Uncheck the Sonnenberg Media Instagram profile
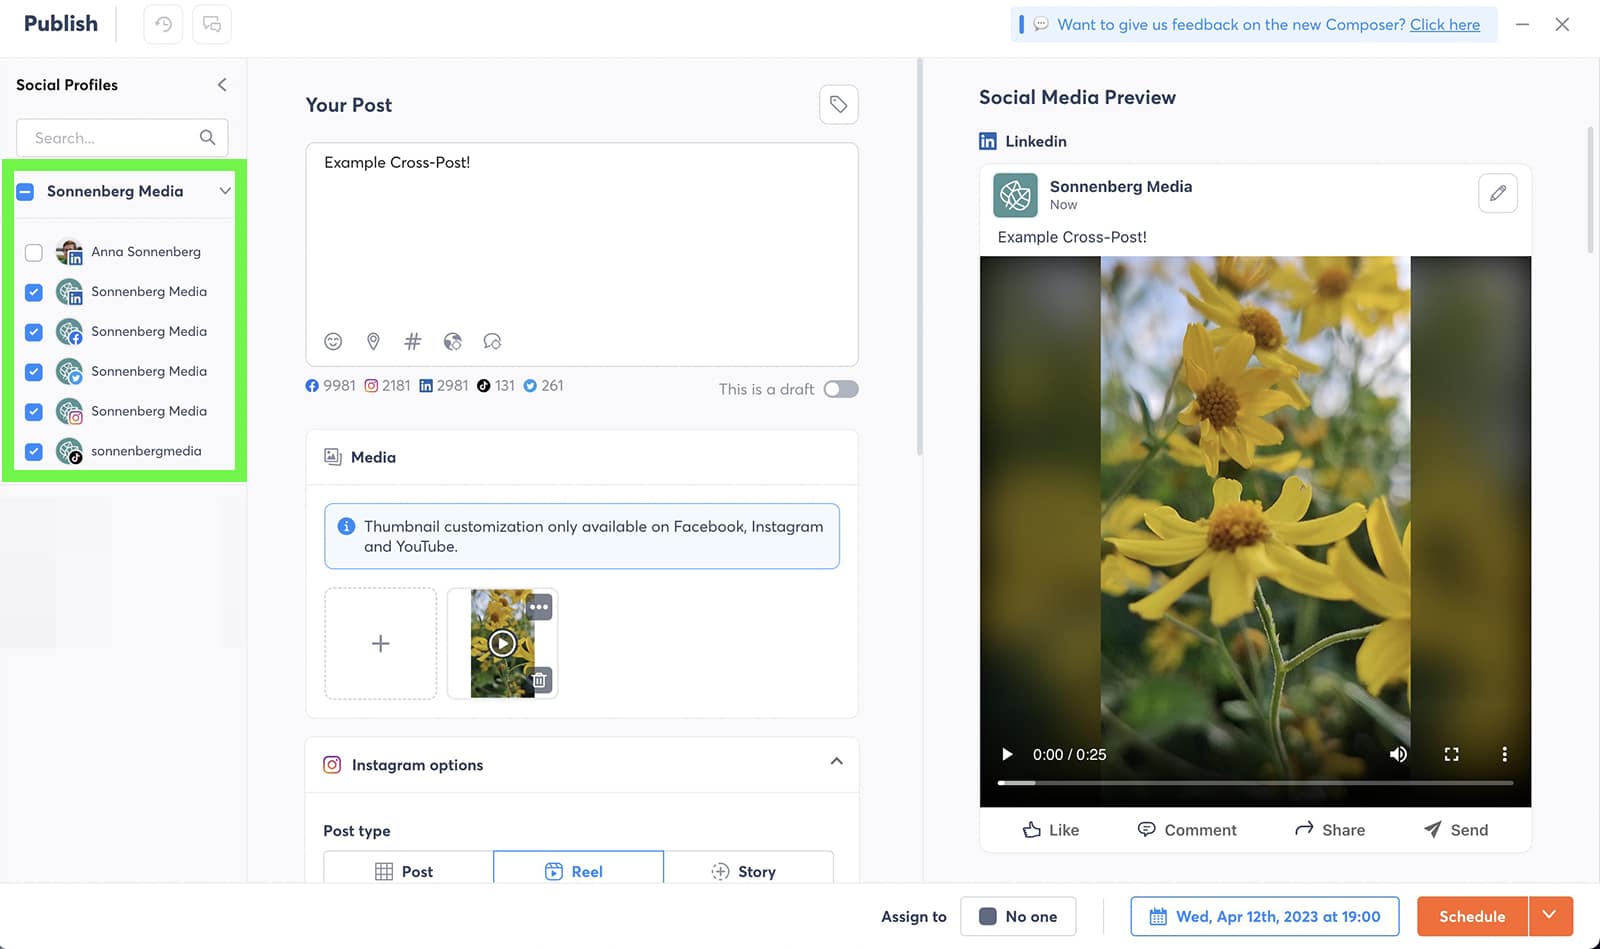Screen dimensions: 1600x949 point(34,412)
